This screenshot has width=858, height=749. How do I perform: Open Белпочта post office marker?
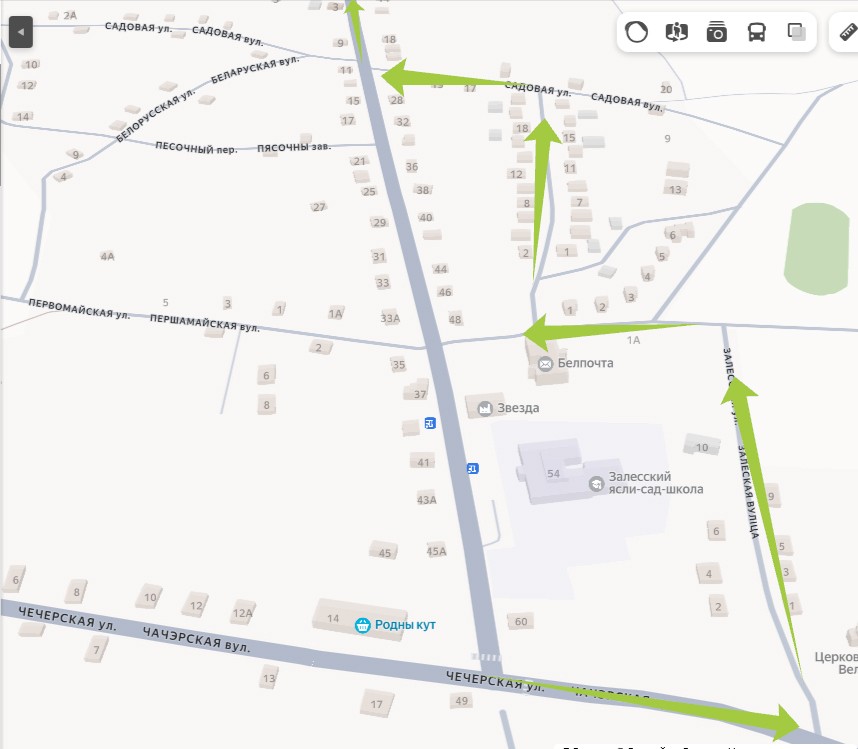pyautogui.click(x=545, y=364)
